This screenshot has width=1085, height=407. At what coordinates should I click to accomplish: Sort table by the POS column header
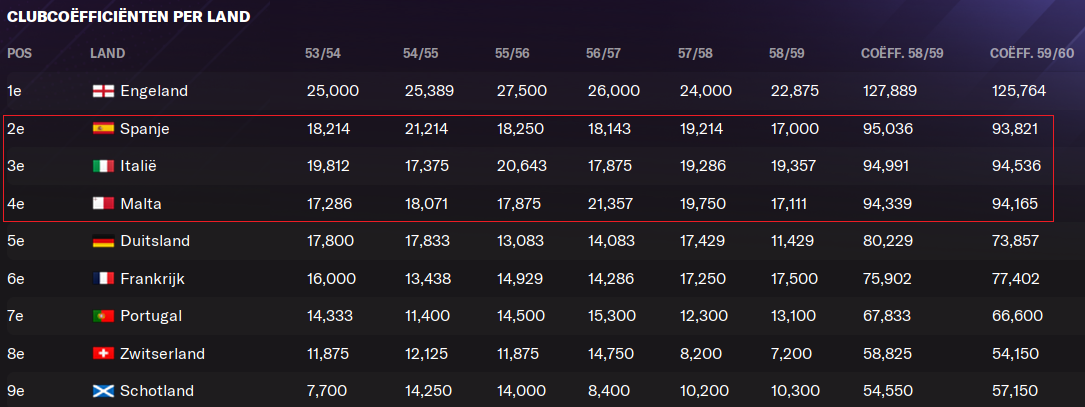[x=19, y=54]
